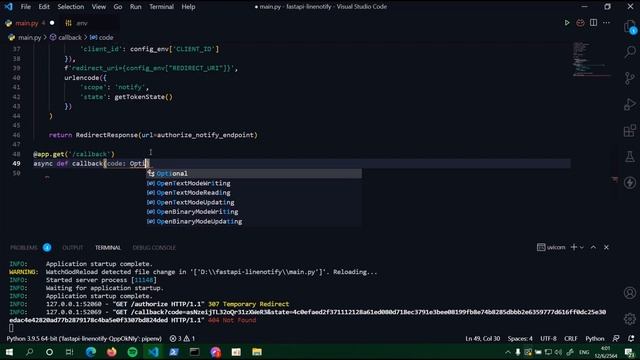Image resolution: width=640 pixels, height=360 pixels.
Task: Switch to the Debug Console tab
Action: click(x=154, y=247)
